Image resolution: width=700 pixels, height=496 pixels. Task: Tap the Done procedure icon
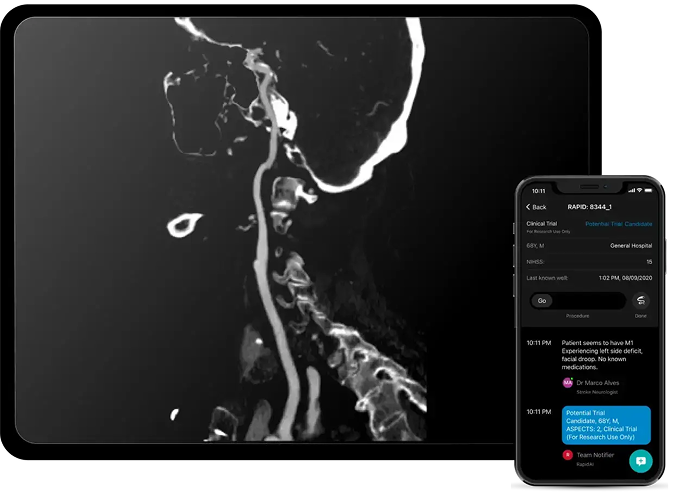[641, 300]
